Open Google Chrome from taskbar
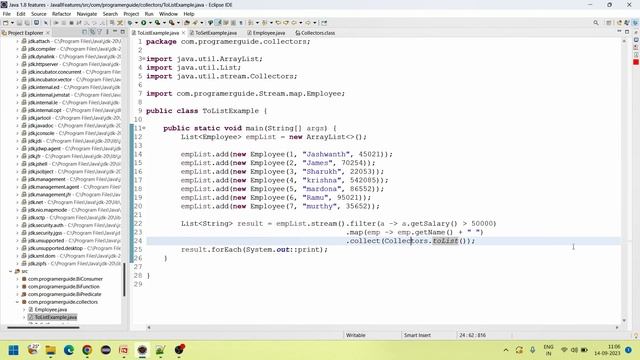 pos(87,350)
